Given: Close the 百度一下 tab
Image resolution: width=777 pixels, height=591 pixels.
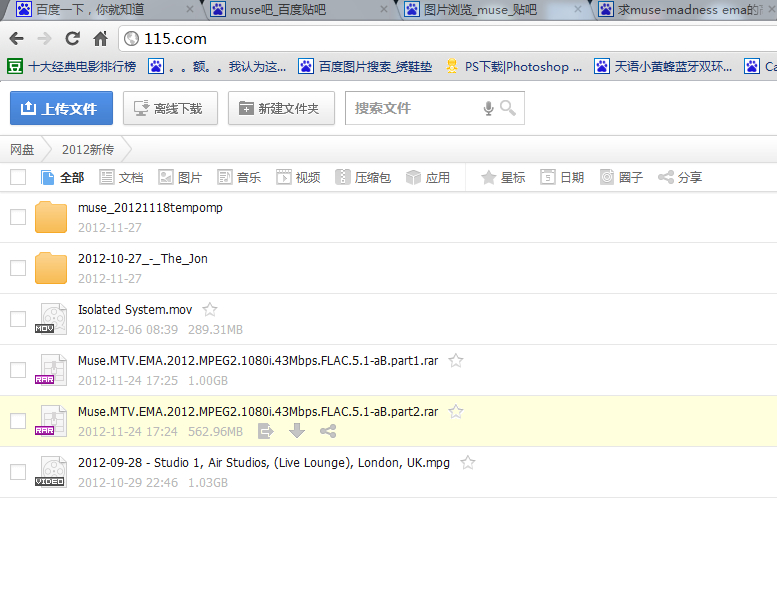Looking at the screenshot, I should tap(190, 9).
